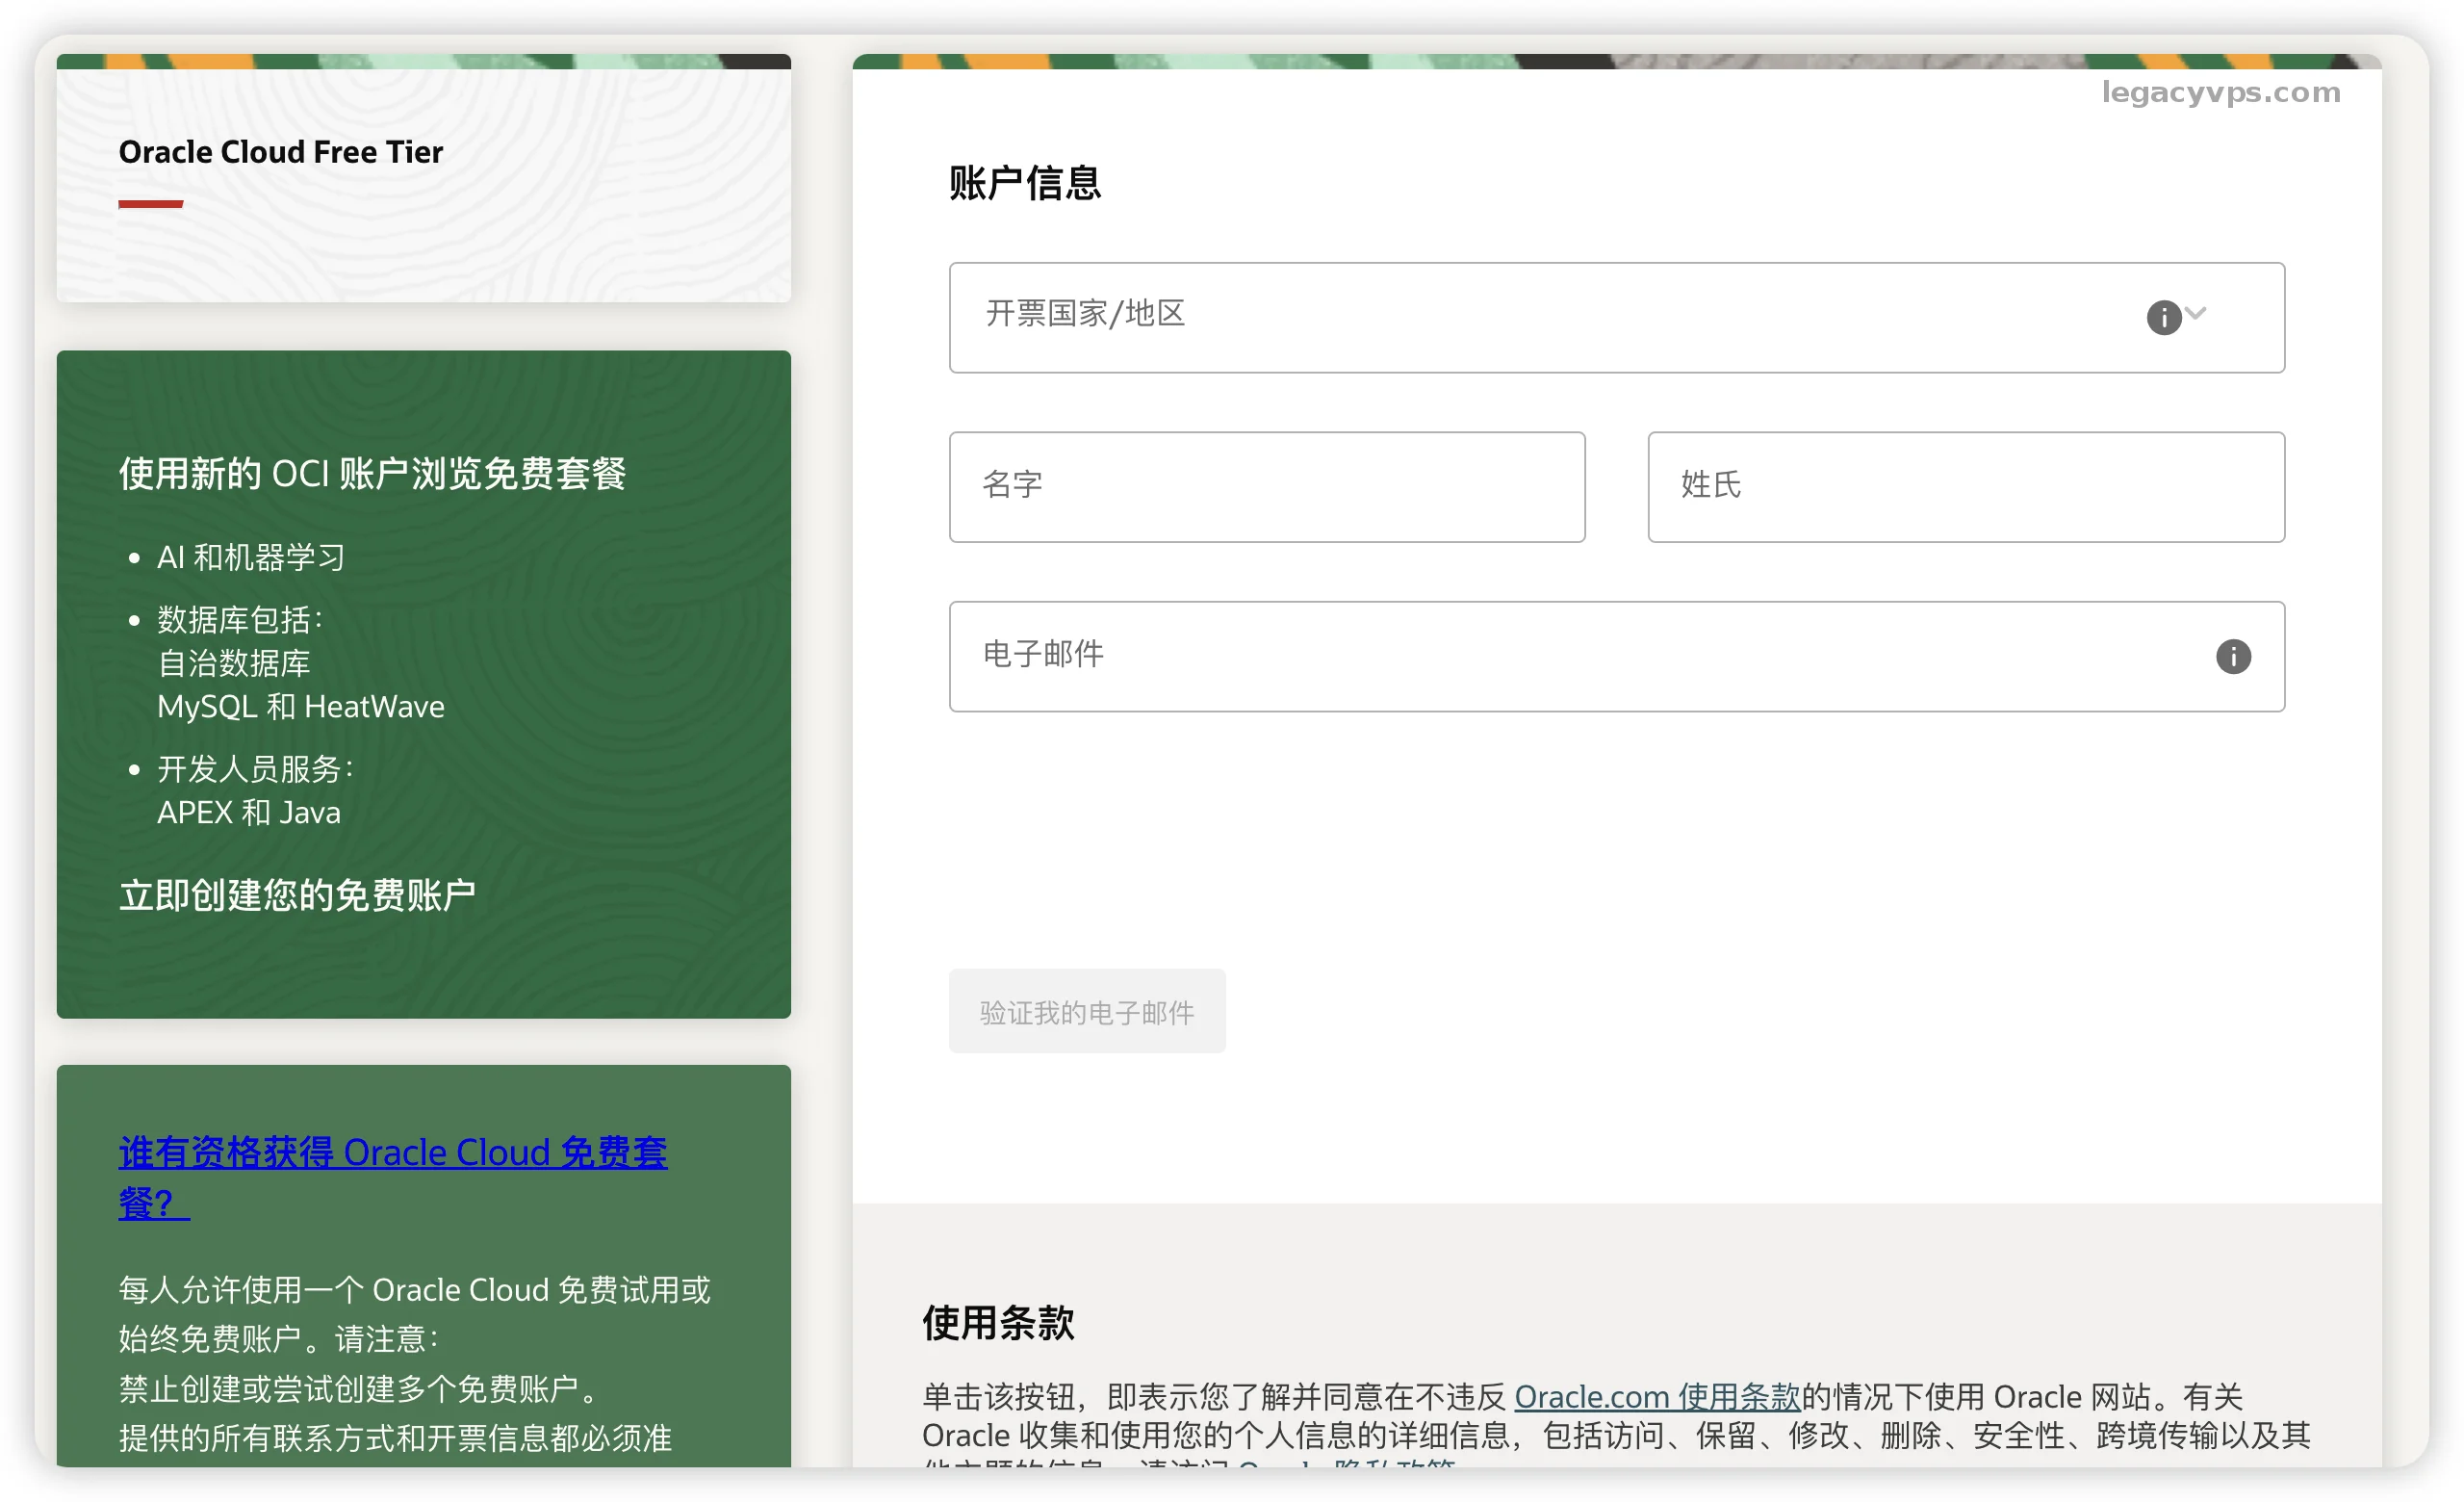Screen dimensions: 2464x1502
Task: Click the 禁止创建或尝试创建多个免费账户 line
Action: pos(360,1388)
